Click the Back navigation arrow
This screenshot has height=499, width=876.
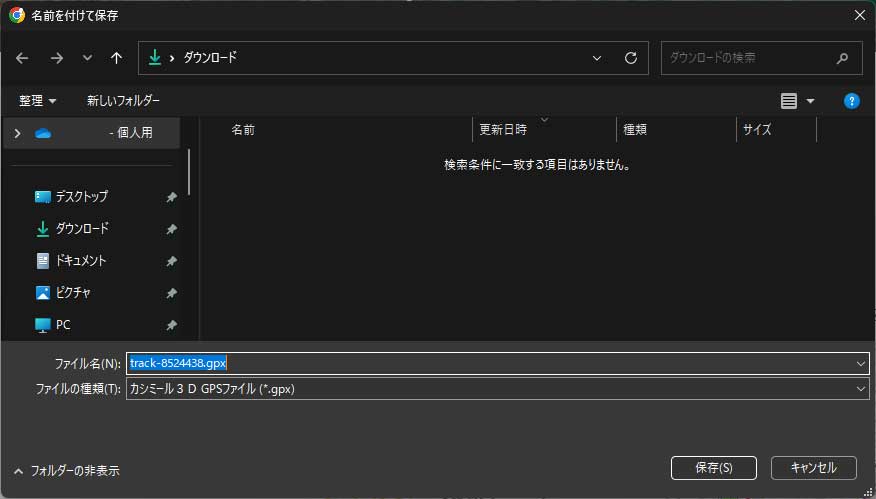22,58
